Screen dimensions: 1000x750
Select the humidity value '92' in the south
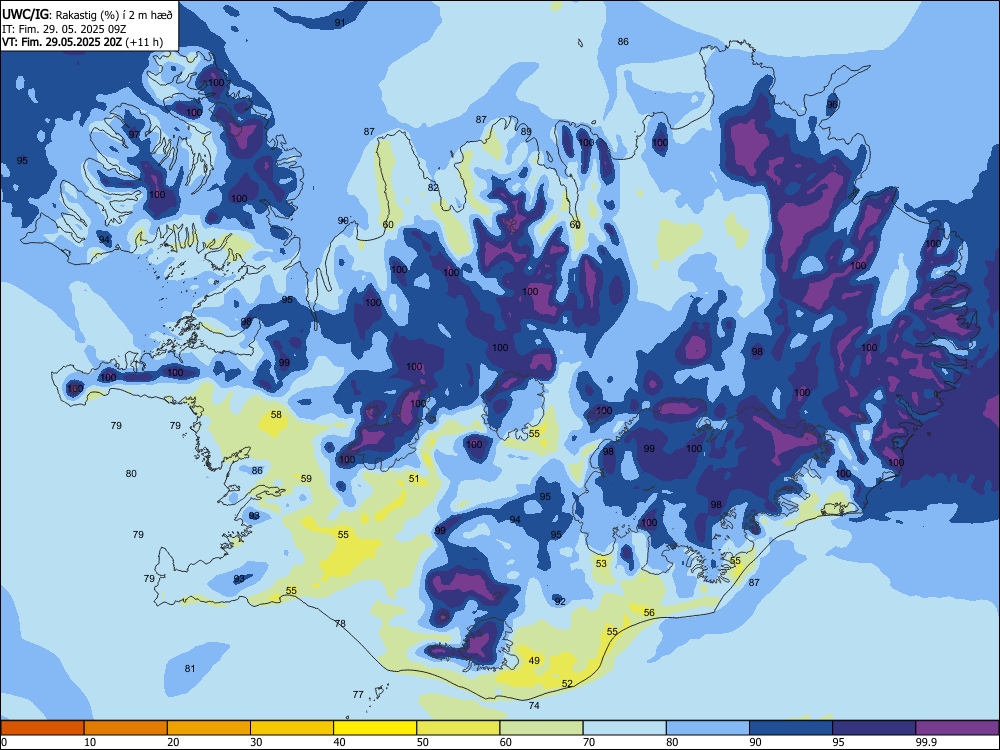click(x=560, y=601)
